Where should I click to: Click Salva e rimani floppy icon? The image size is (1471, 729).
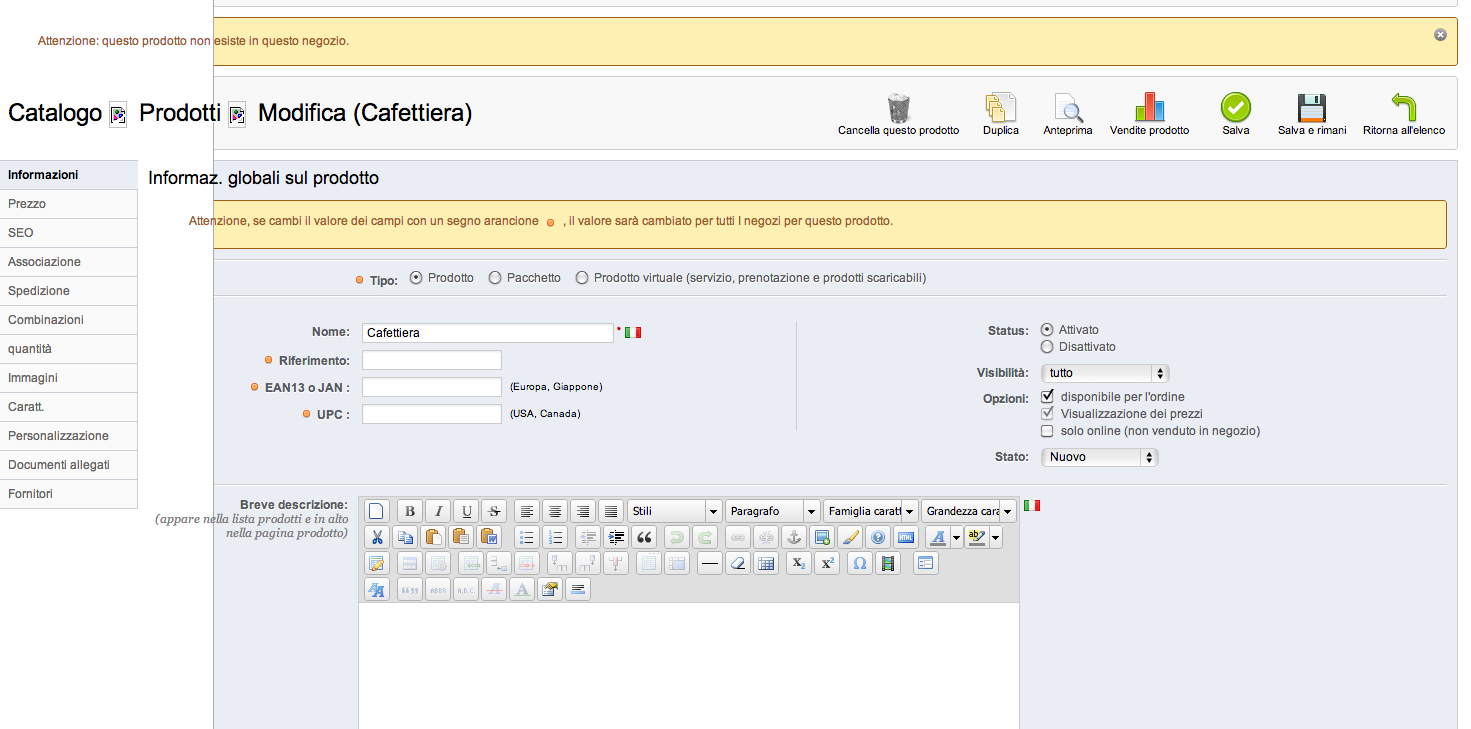(x=1312, y=108)
